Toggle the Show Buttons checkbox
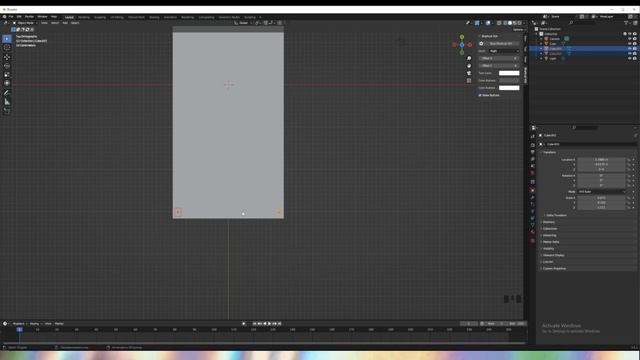 click(480, 95)
